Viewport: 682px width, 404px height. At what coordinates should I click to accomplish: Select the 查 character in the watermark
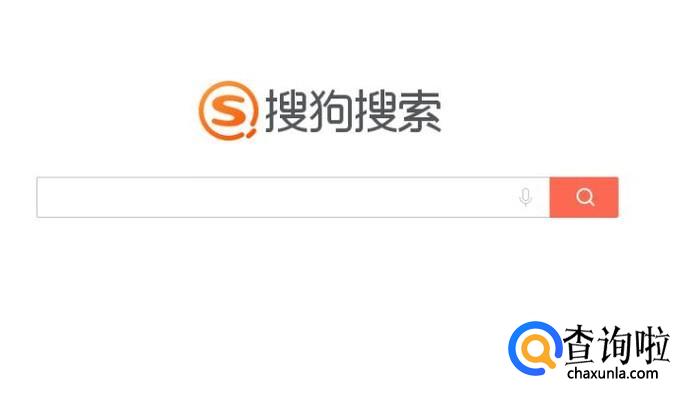click(580, 345)
